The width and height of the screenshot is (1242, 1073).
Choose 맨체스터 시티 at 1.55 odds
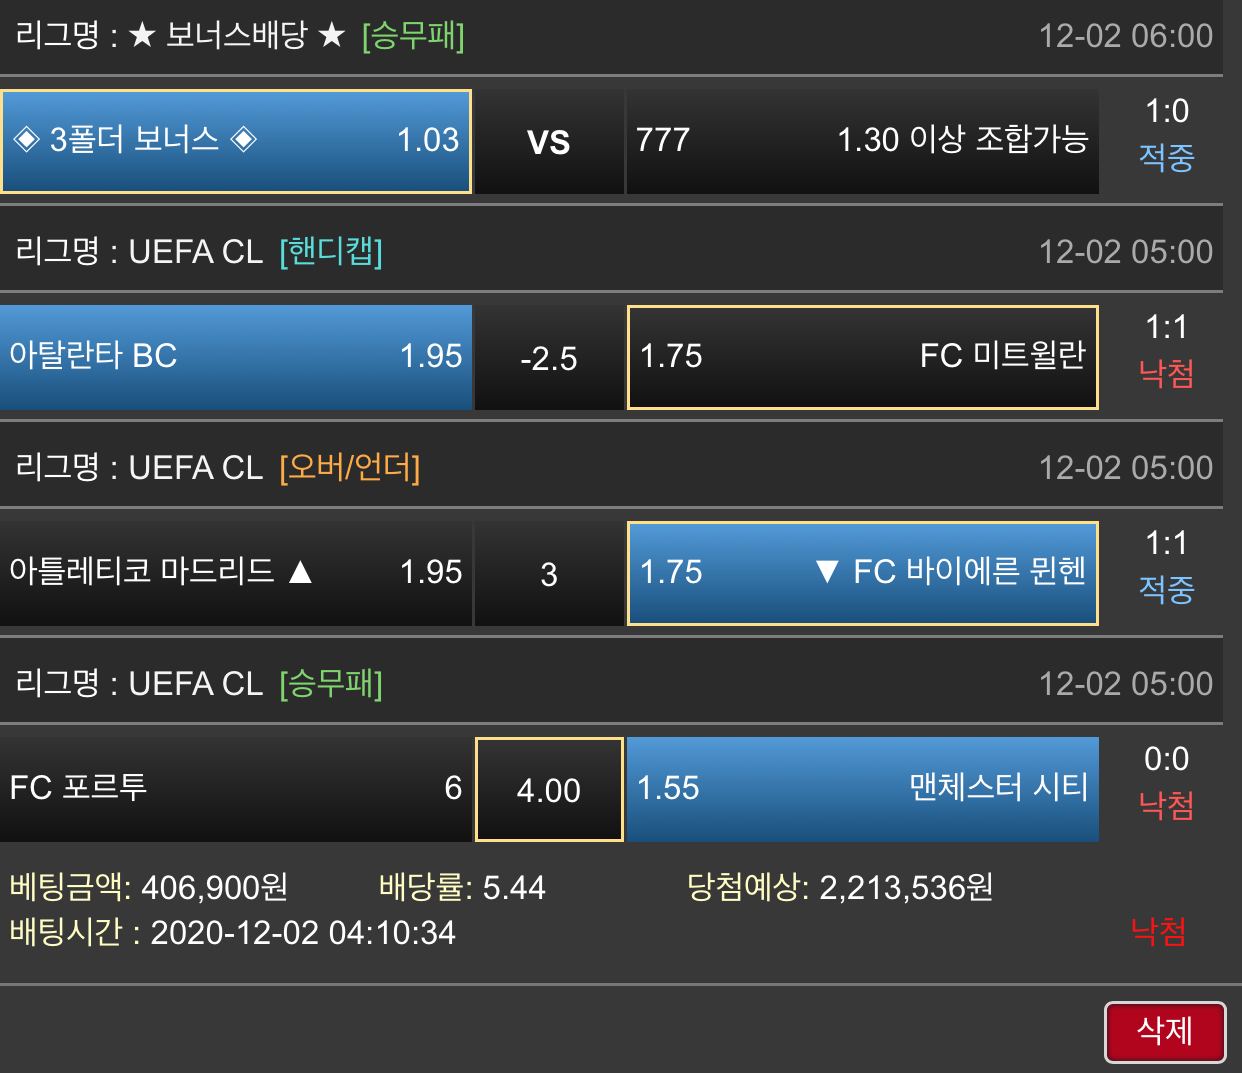click(x=862, y=789)
